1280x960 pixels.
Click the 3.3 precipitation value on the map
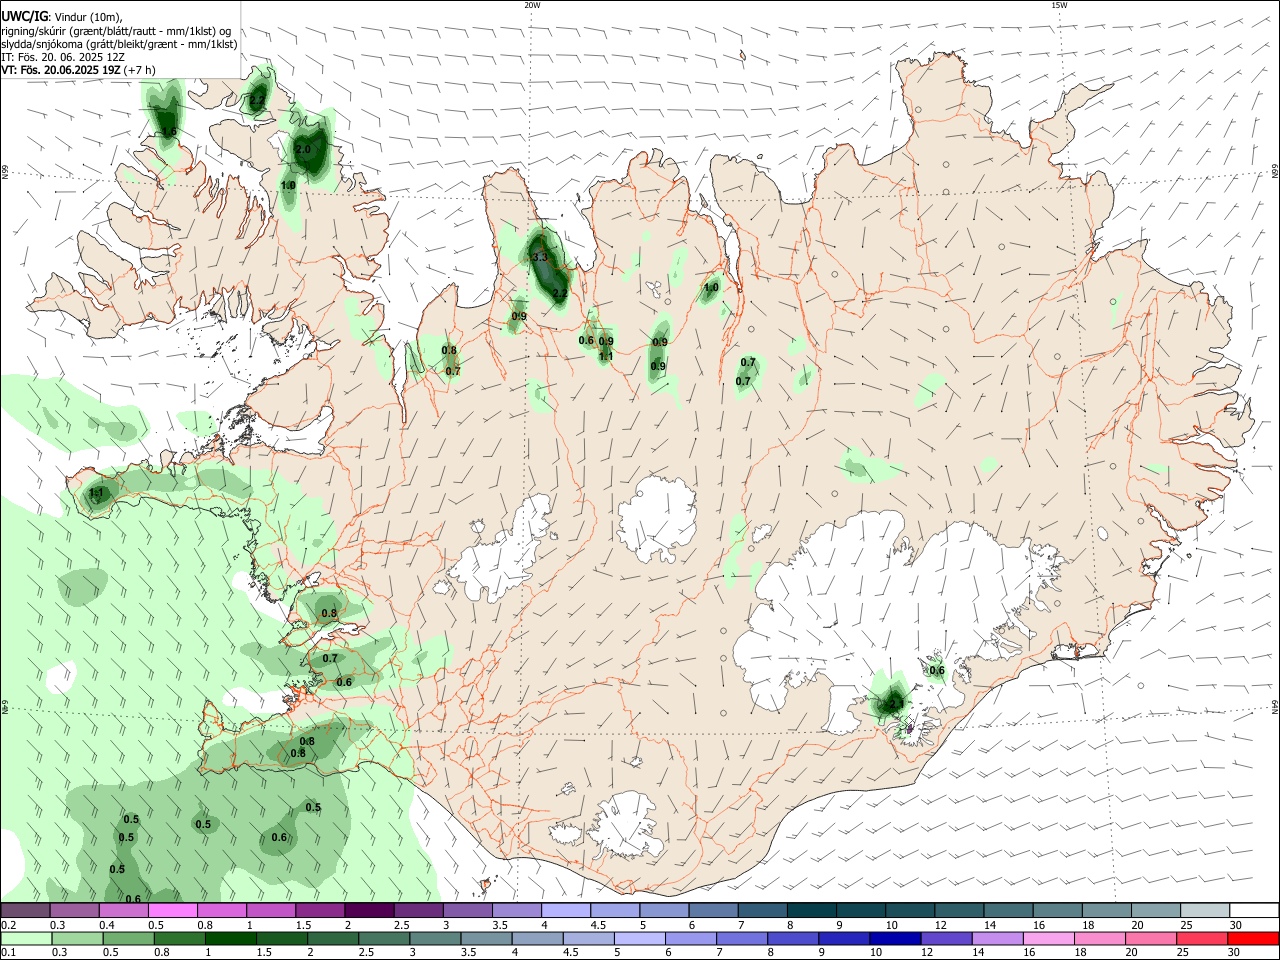[x=541, y=257]
